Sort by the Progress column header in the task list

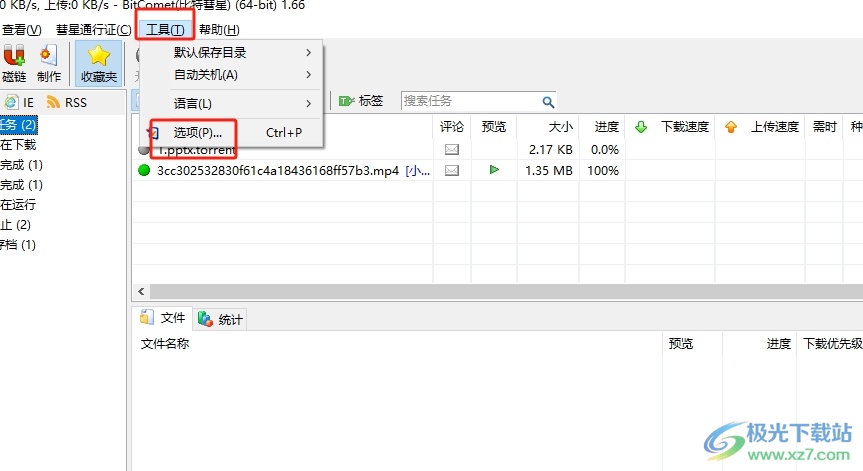pos(603,127)
